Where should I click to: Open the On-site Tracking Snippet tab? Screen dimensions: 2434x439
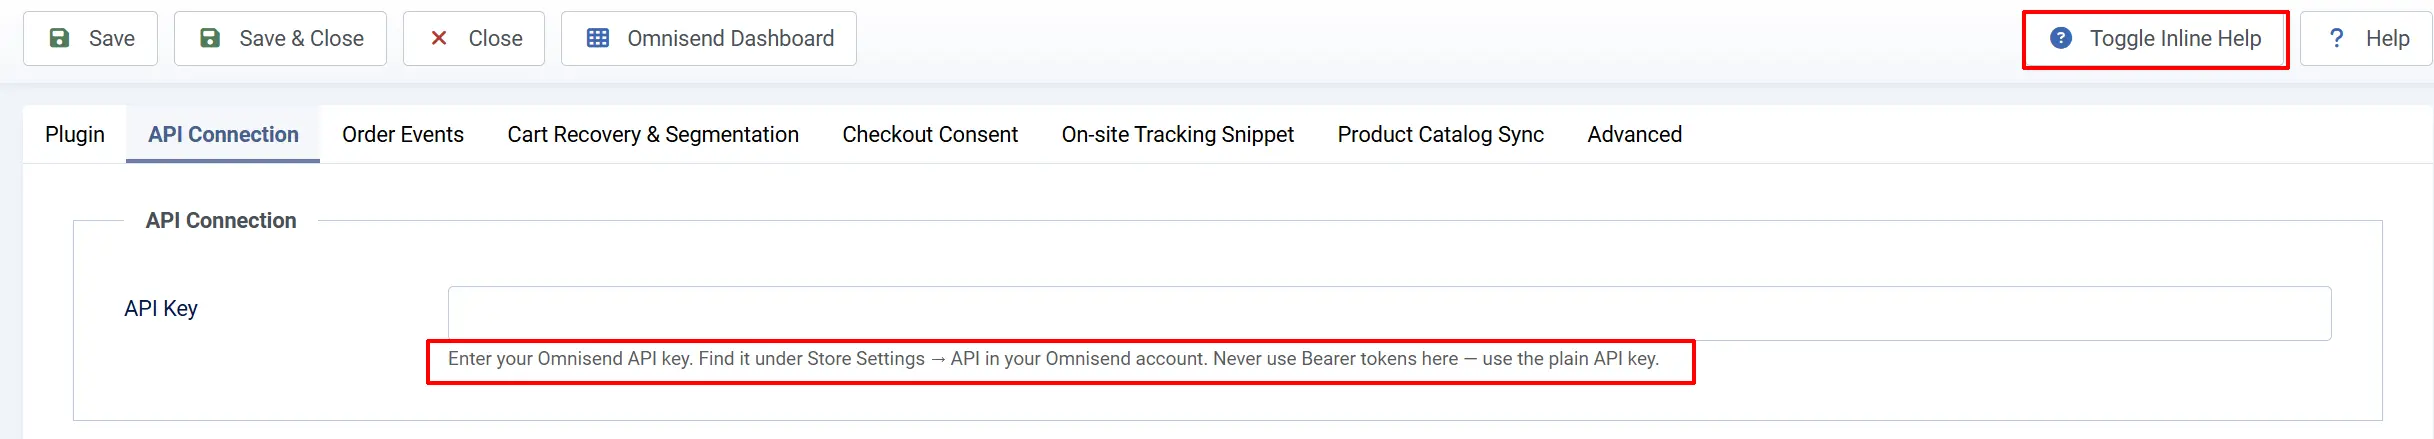[x=1178, y=134]
